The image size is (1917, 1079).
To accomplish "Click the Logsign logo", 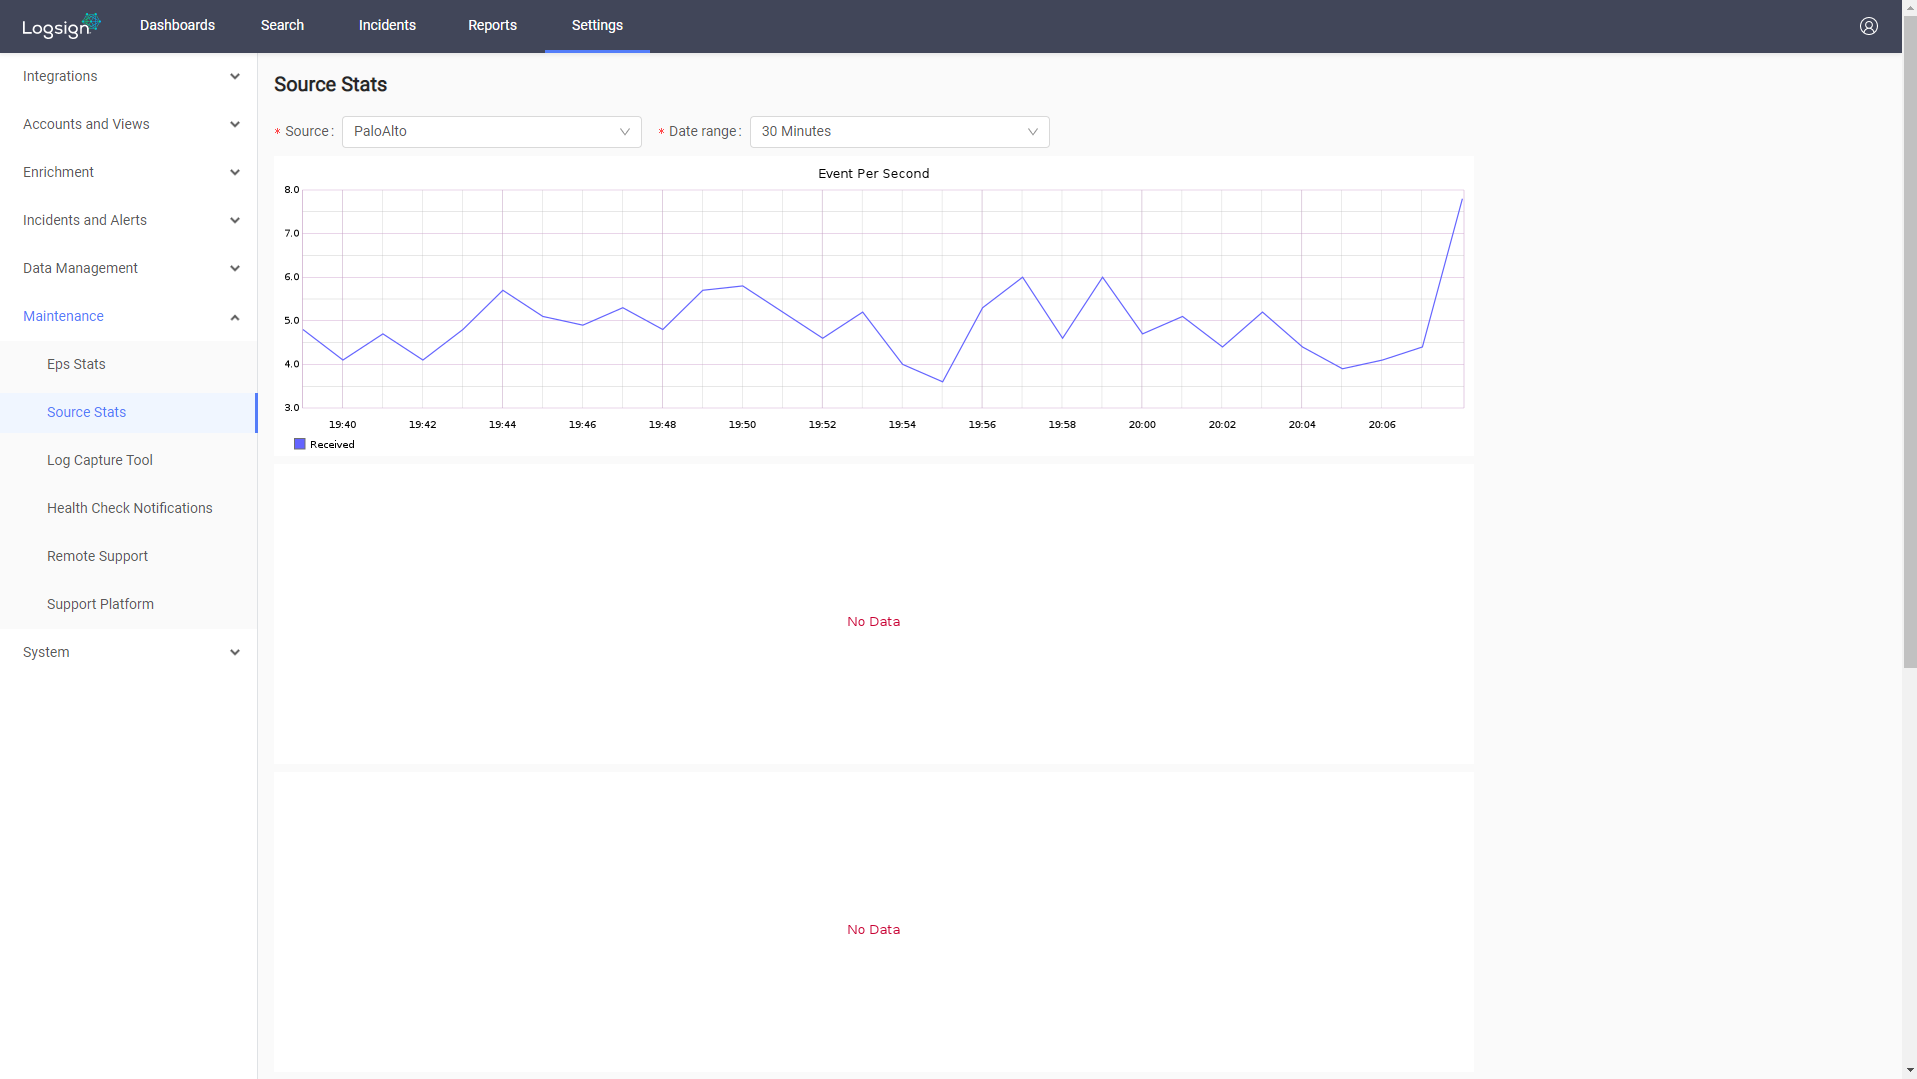I will click(61, 26).
